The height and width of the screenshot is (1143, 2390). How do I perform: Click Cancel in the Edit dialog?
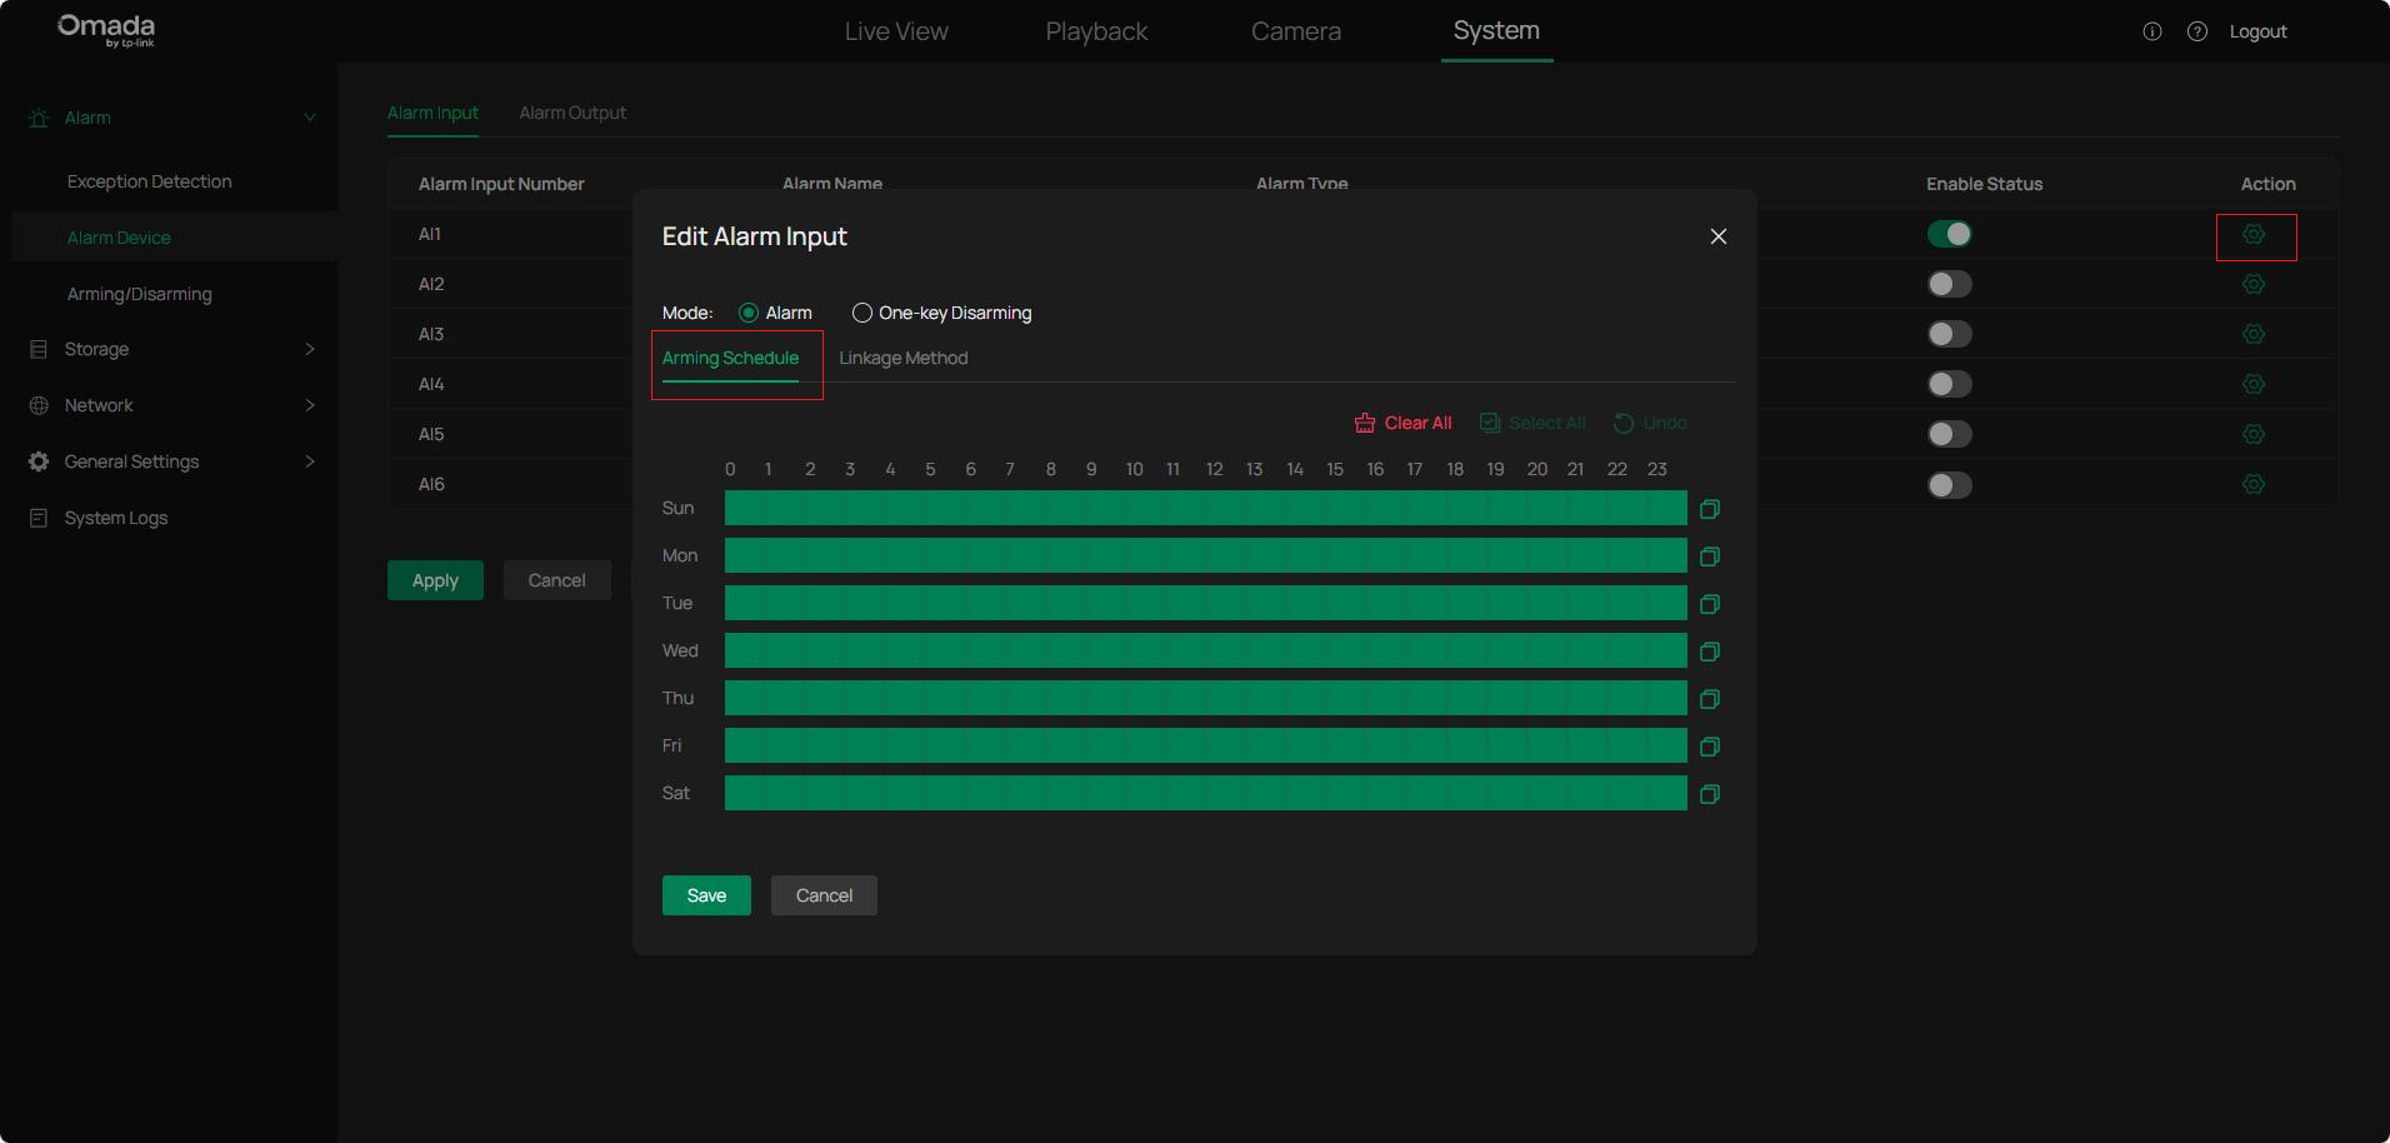pos(823,895)
